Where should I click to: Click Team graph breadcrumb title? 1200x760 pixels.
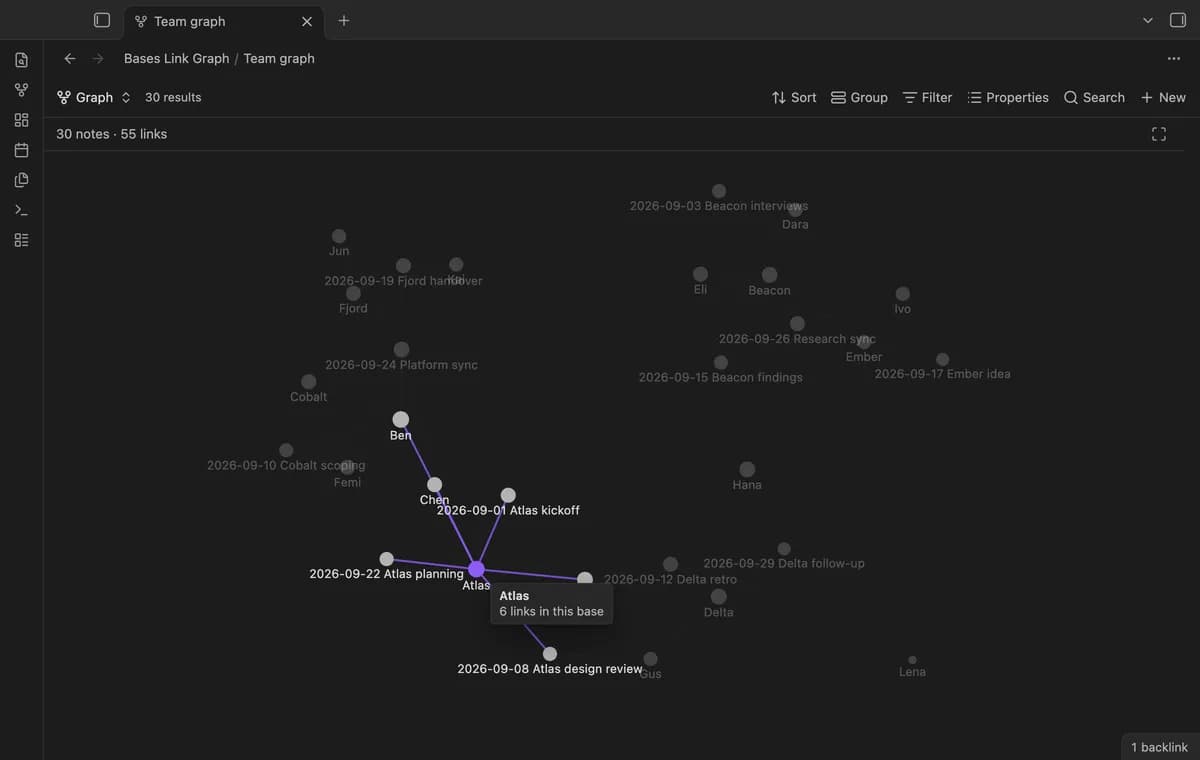click(279, 58)
